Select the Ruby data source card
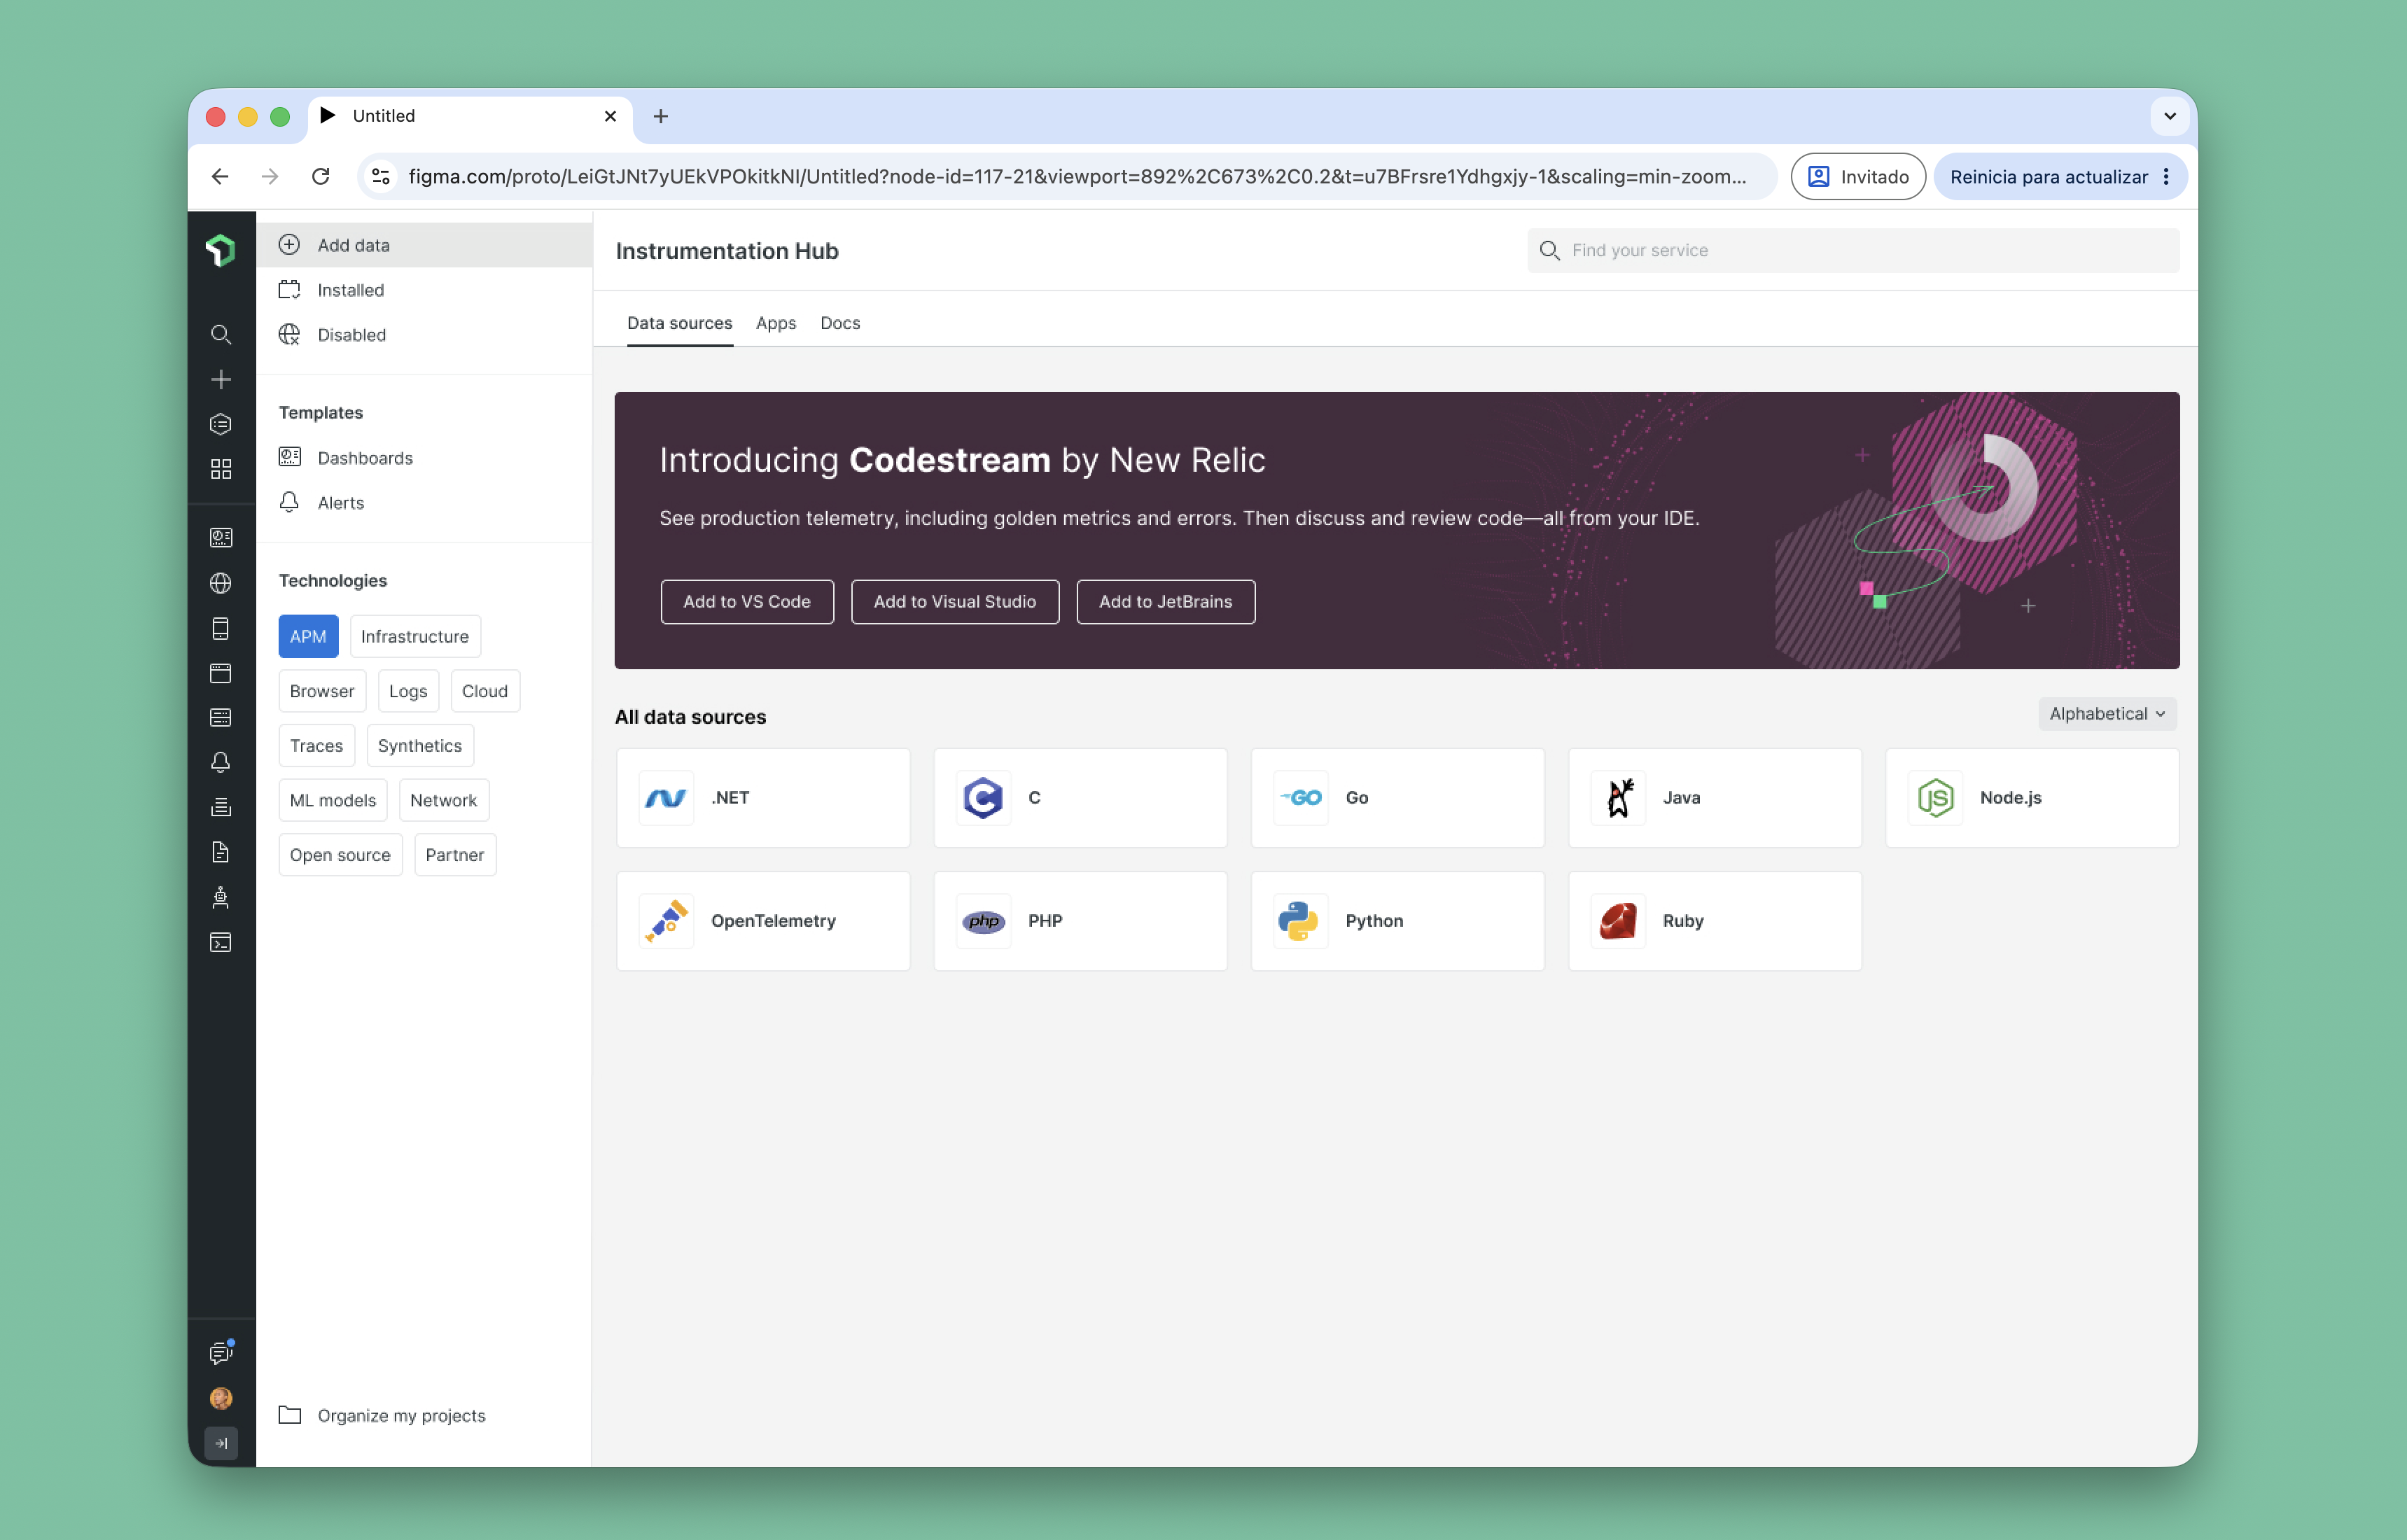This screenshot has height=1540, width=2407. (1714, 921)
